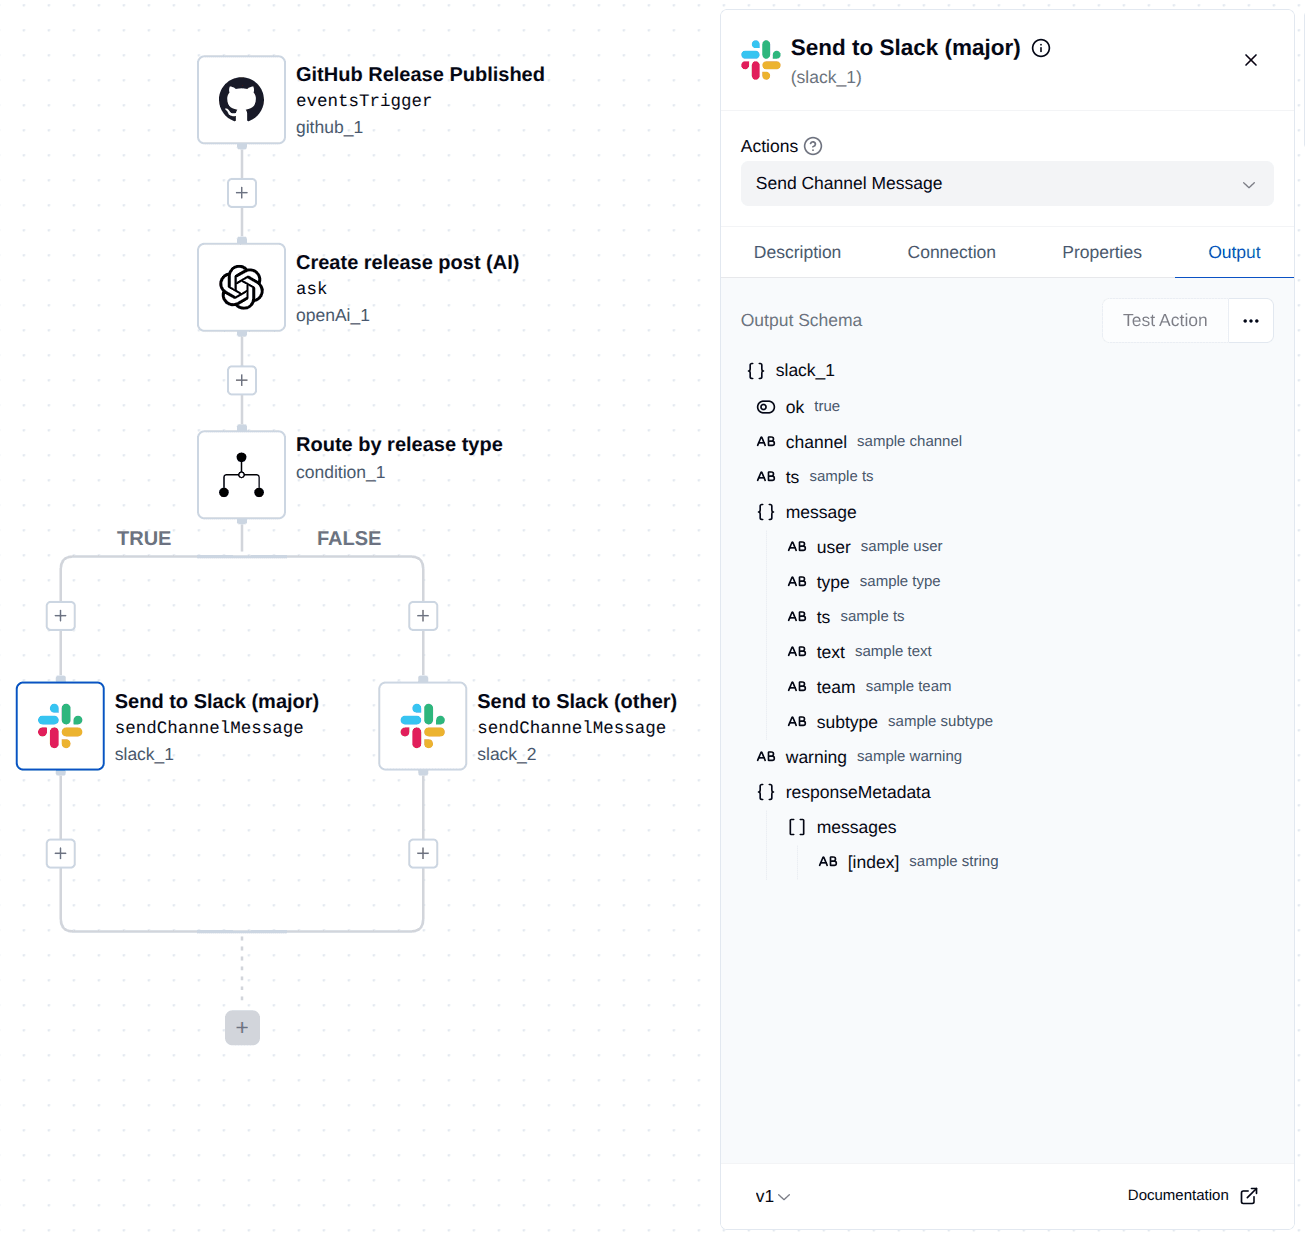This screenshot has width=1305, height=1241.
Task: Select the [index] sample string item
Action: [873, 862]
